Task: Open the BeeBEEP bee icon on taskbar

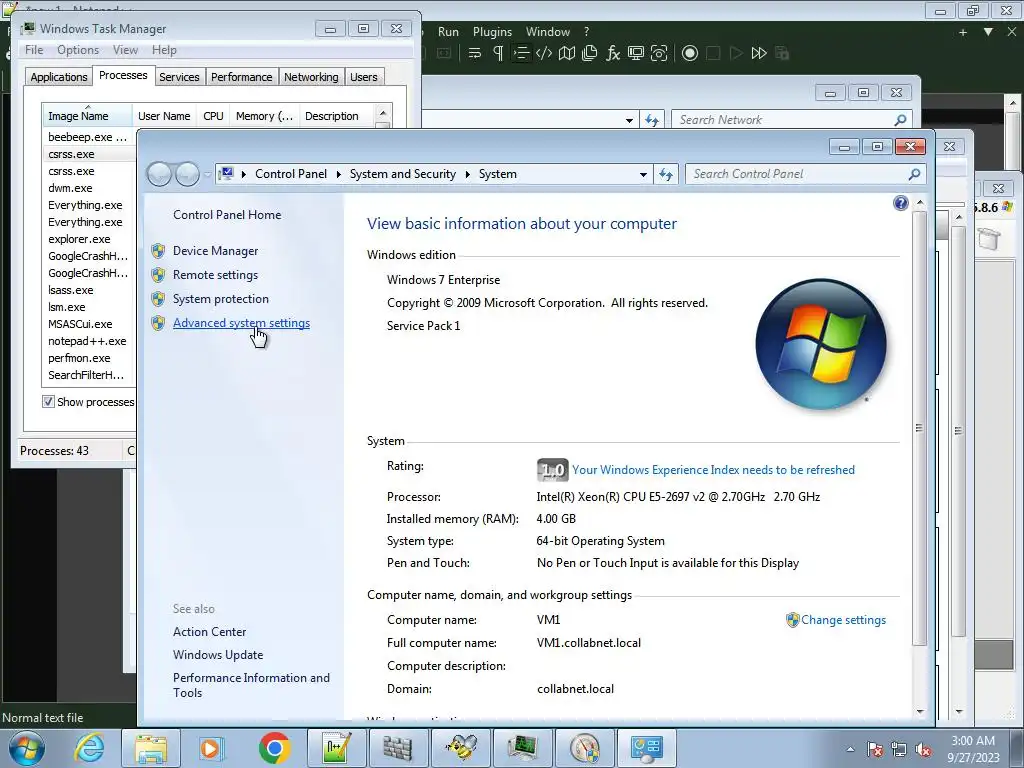Action: (460, 748)
